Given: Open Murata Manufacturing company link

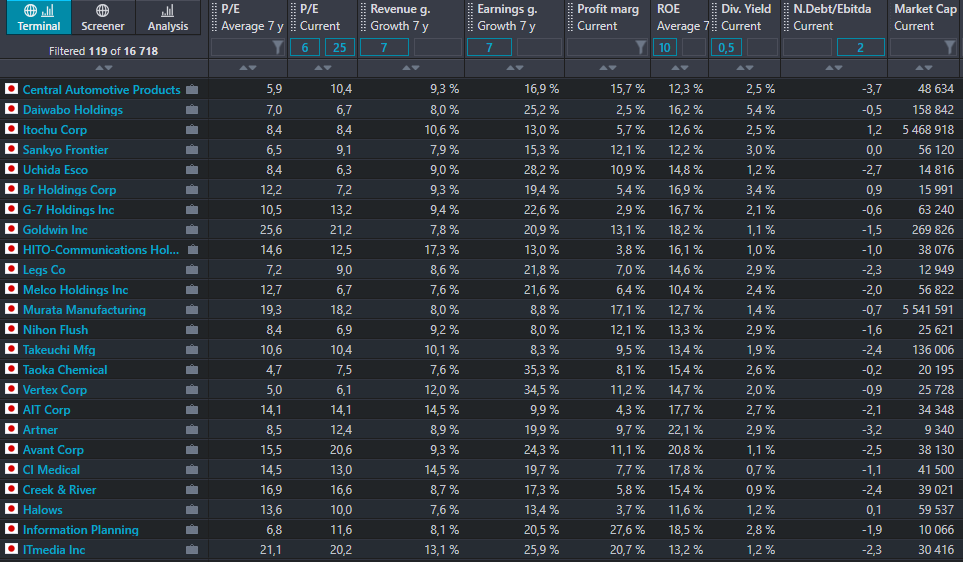Looking at the screenshot, I should click(x=85, y=310).
